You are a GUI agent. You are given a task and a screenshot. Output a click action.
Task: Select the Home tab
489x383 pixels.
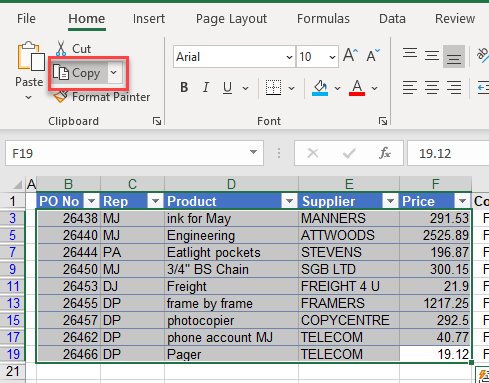tap(87, 19)
